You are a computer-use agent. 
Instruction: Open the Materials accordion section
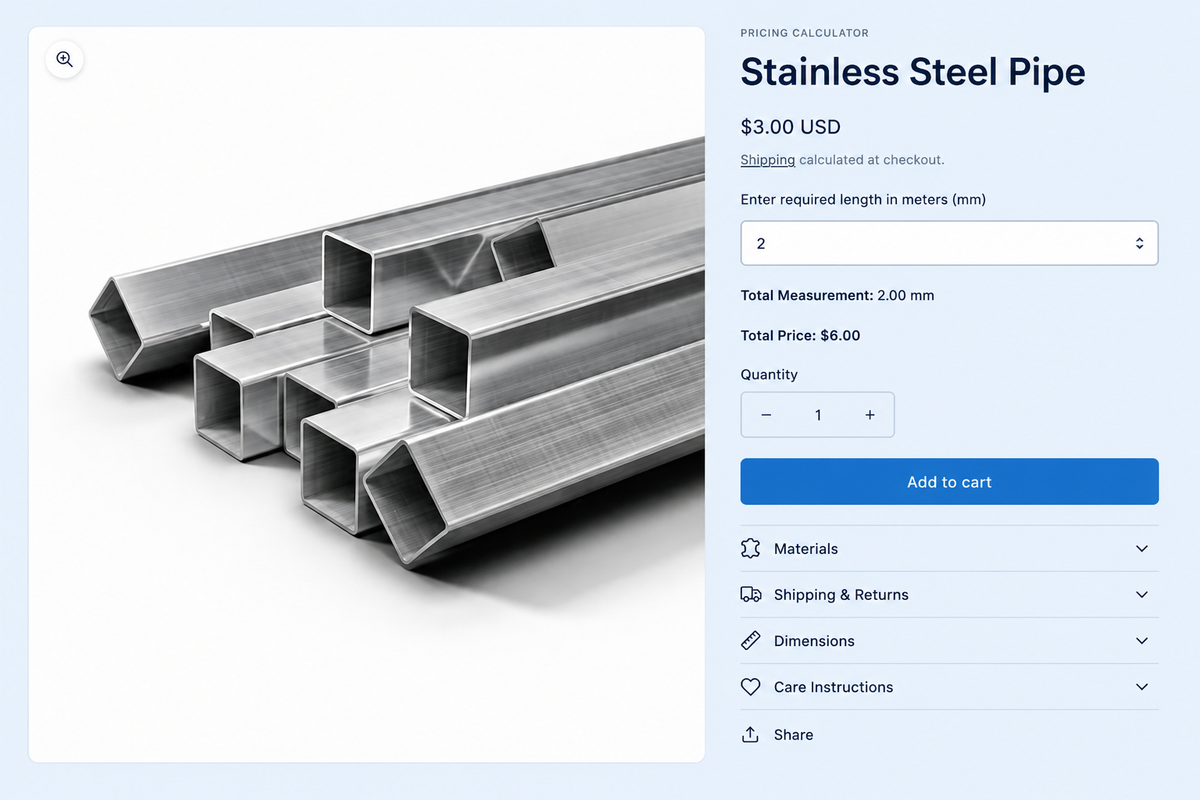tap(949, 548)
